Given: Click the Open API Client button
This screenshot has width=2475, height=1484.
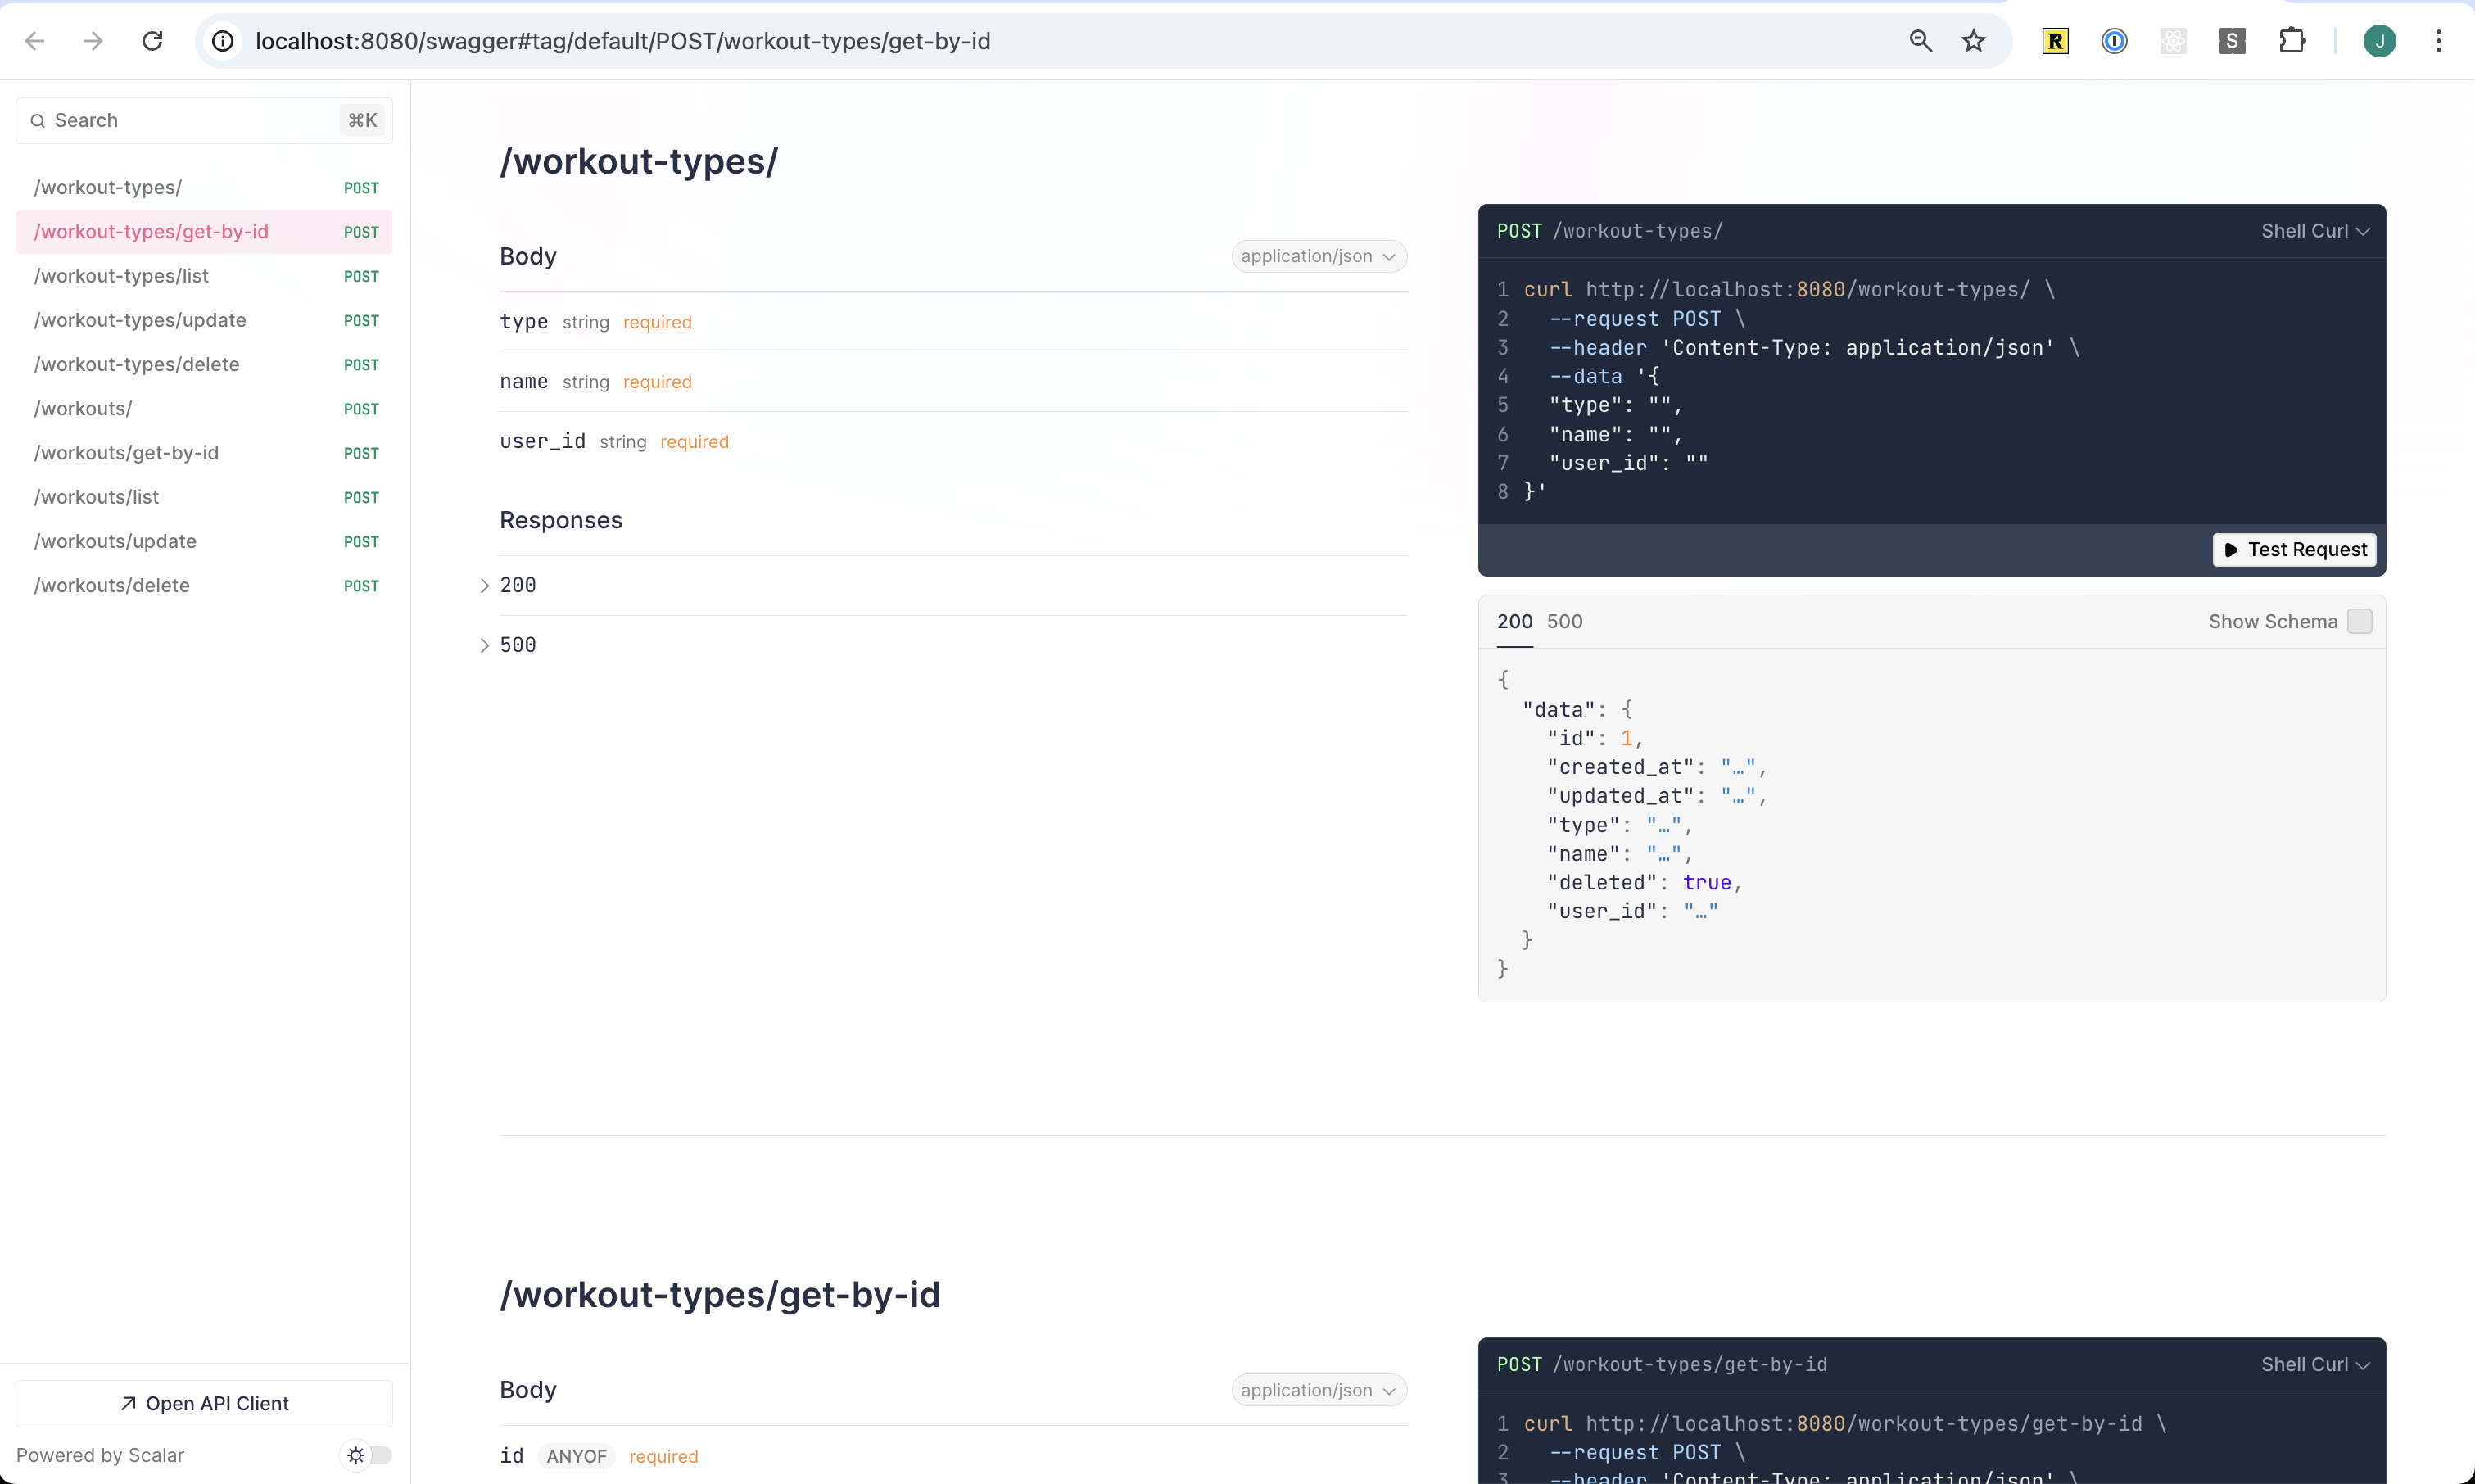Looking at the screenshot, I should coord(204,1402).
